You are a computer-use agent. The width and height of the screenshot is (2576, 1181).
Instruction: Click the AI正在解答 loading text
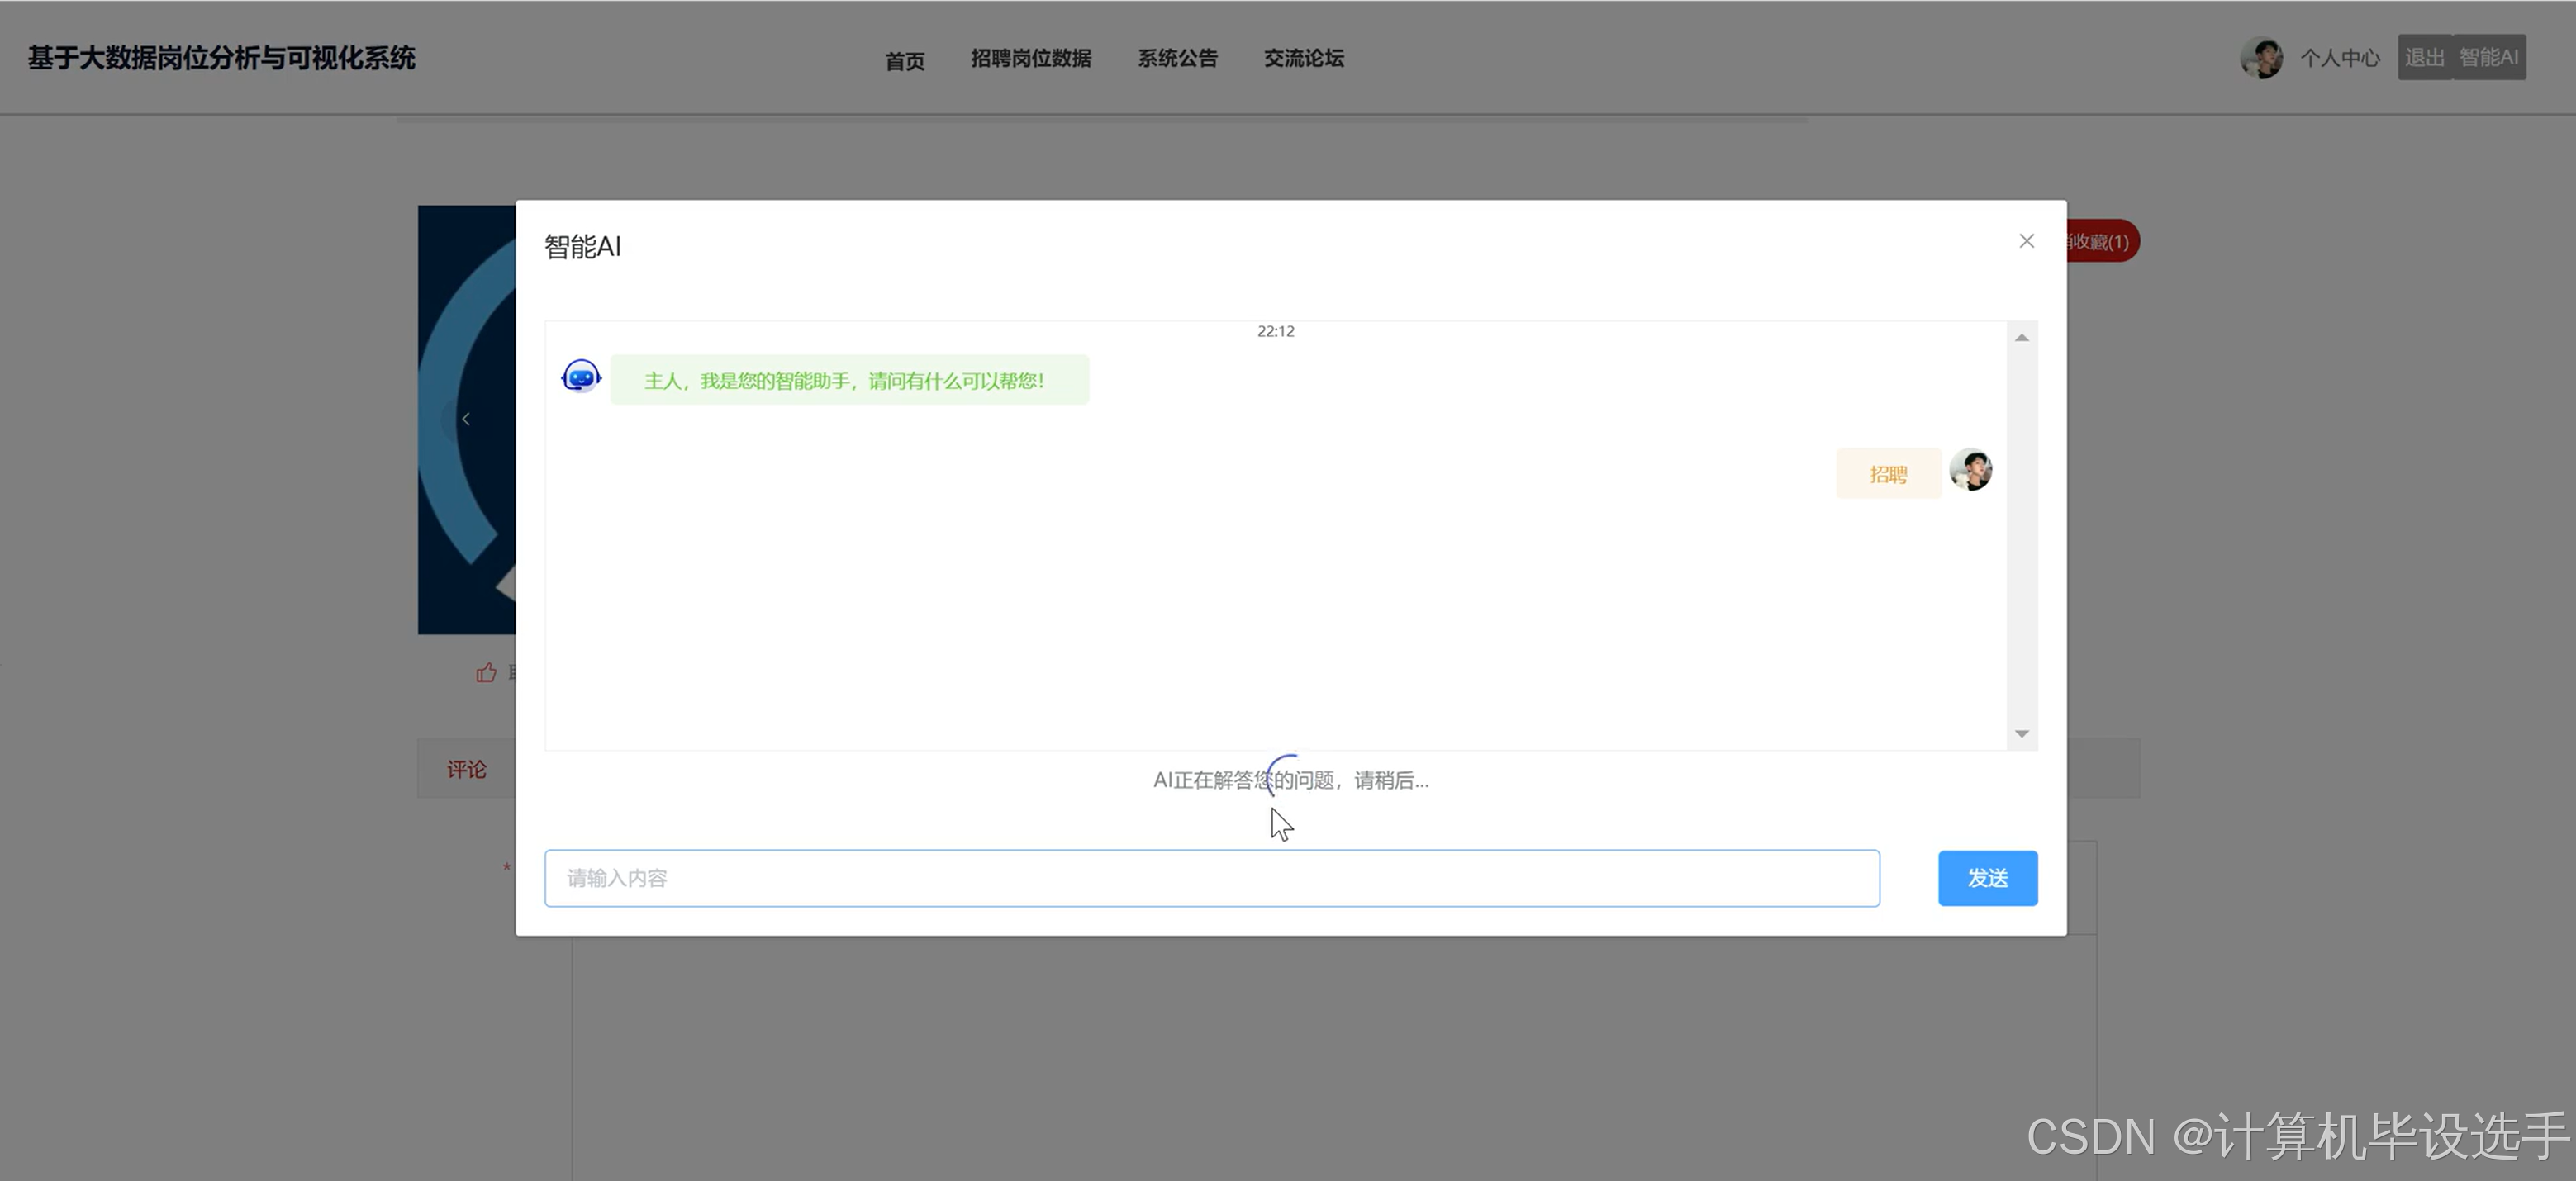(x=1290, y=780)
